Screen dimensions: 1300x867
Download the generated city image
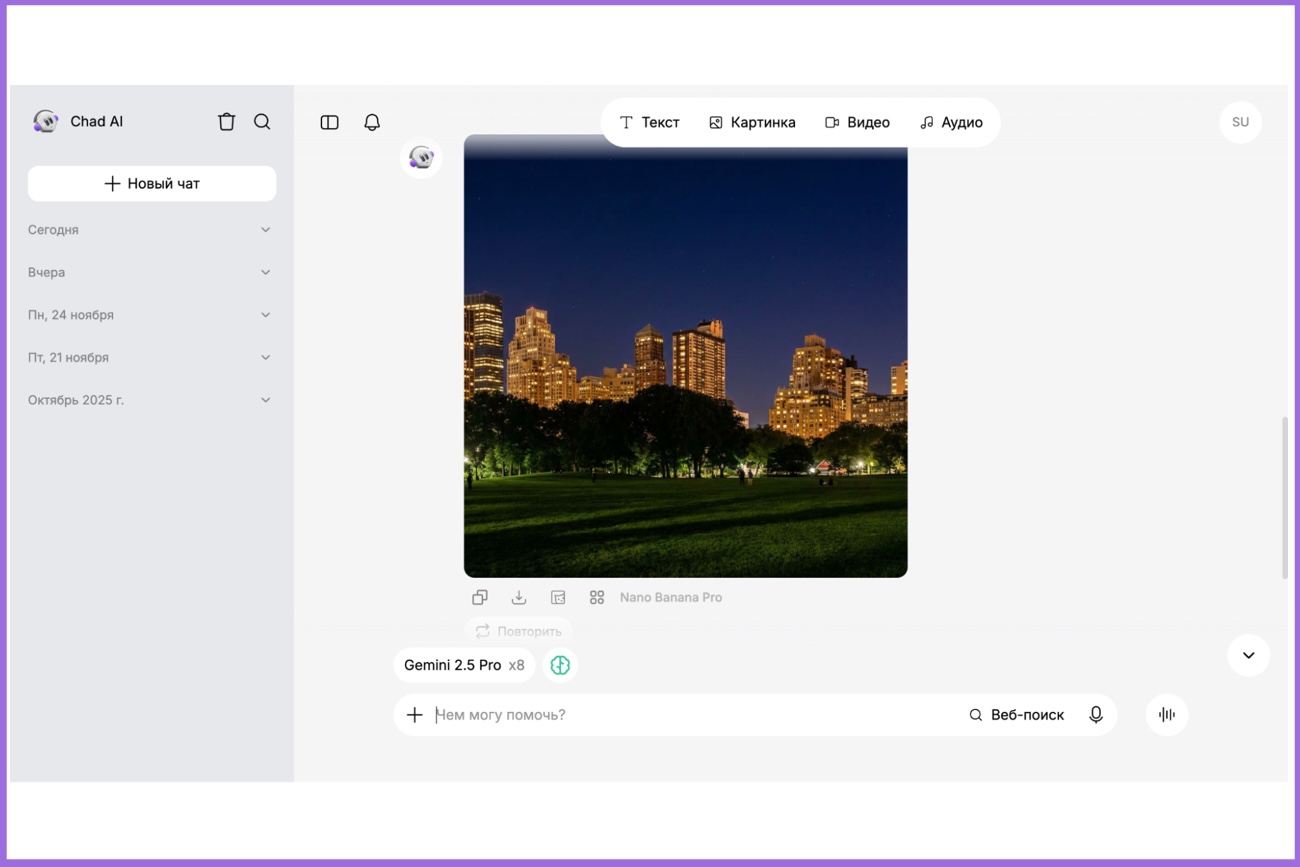pyautogui.click(x=519, y=597)
